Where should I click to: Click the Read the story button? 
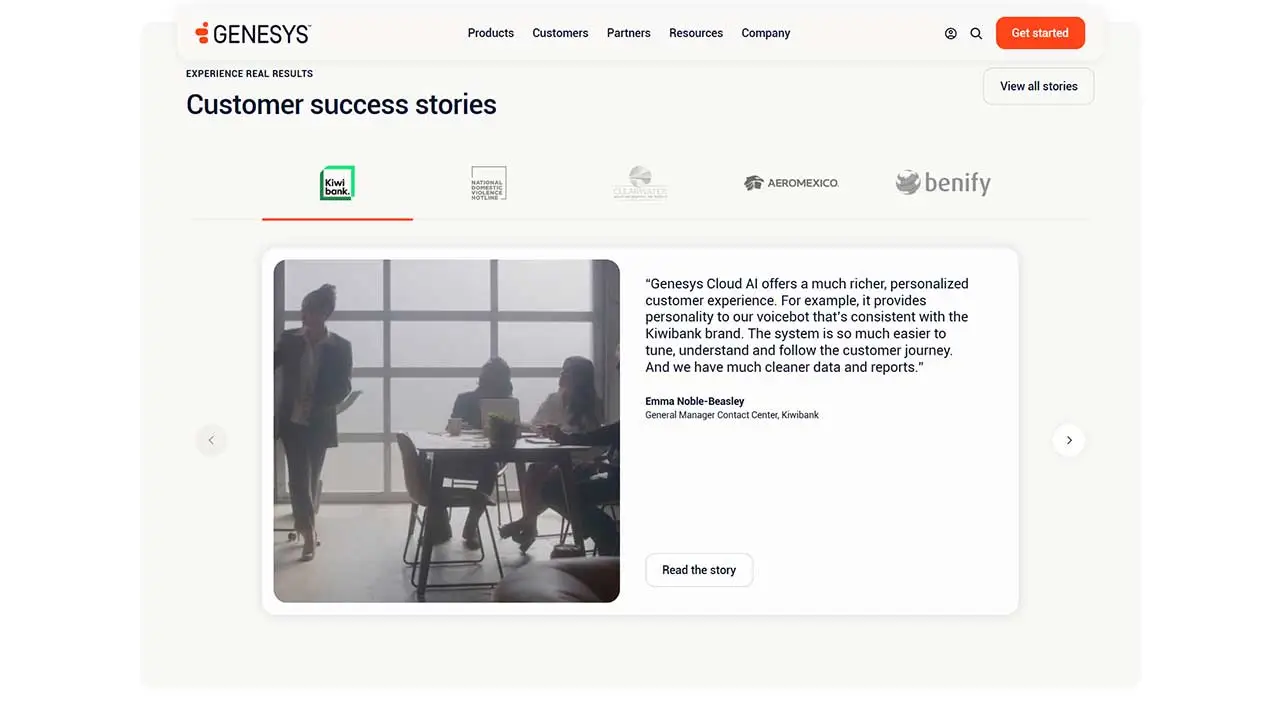699,570
